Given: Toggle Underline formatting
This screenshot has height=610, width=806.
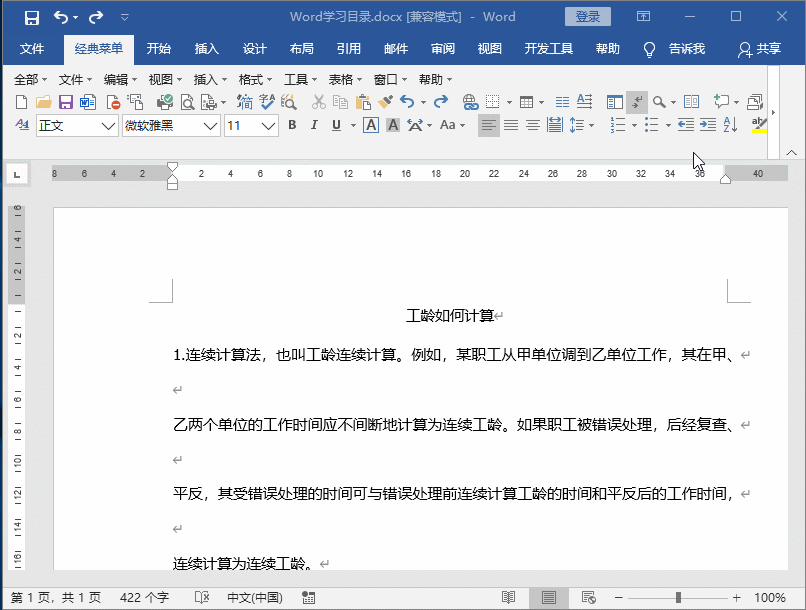Looking at the screenshot, I should point(336,125).
